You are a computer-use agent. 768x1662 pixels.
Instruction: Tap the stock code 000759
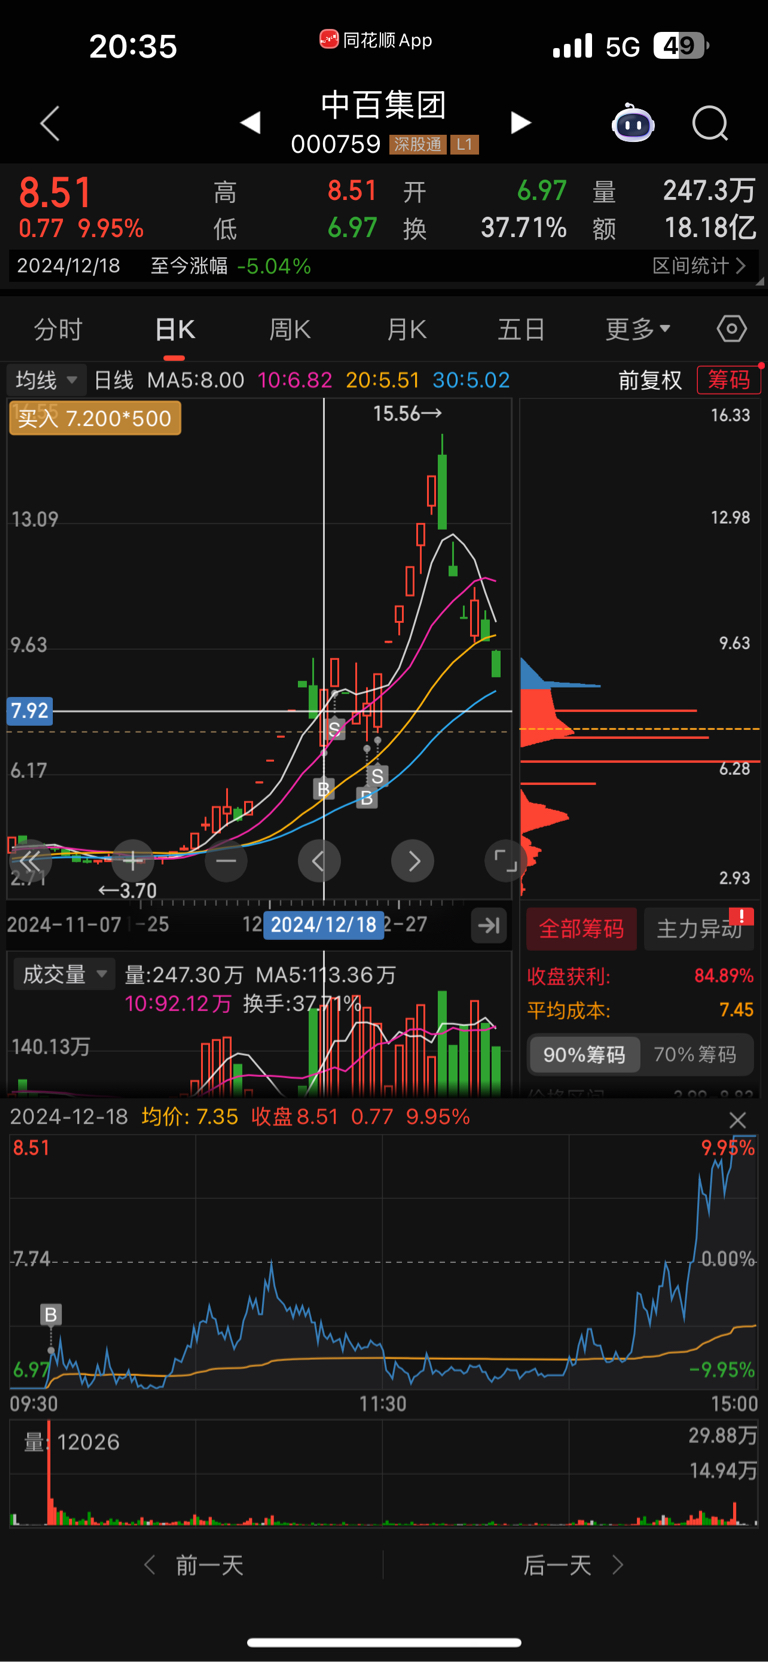pyautogui.click(x=336, y=145)
